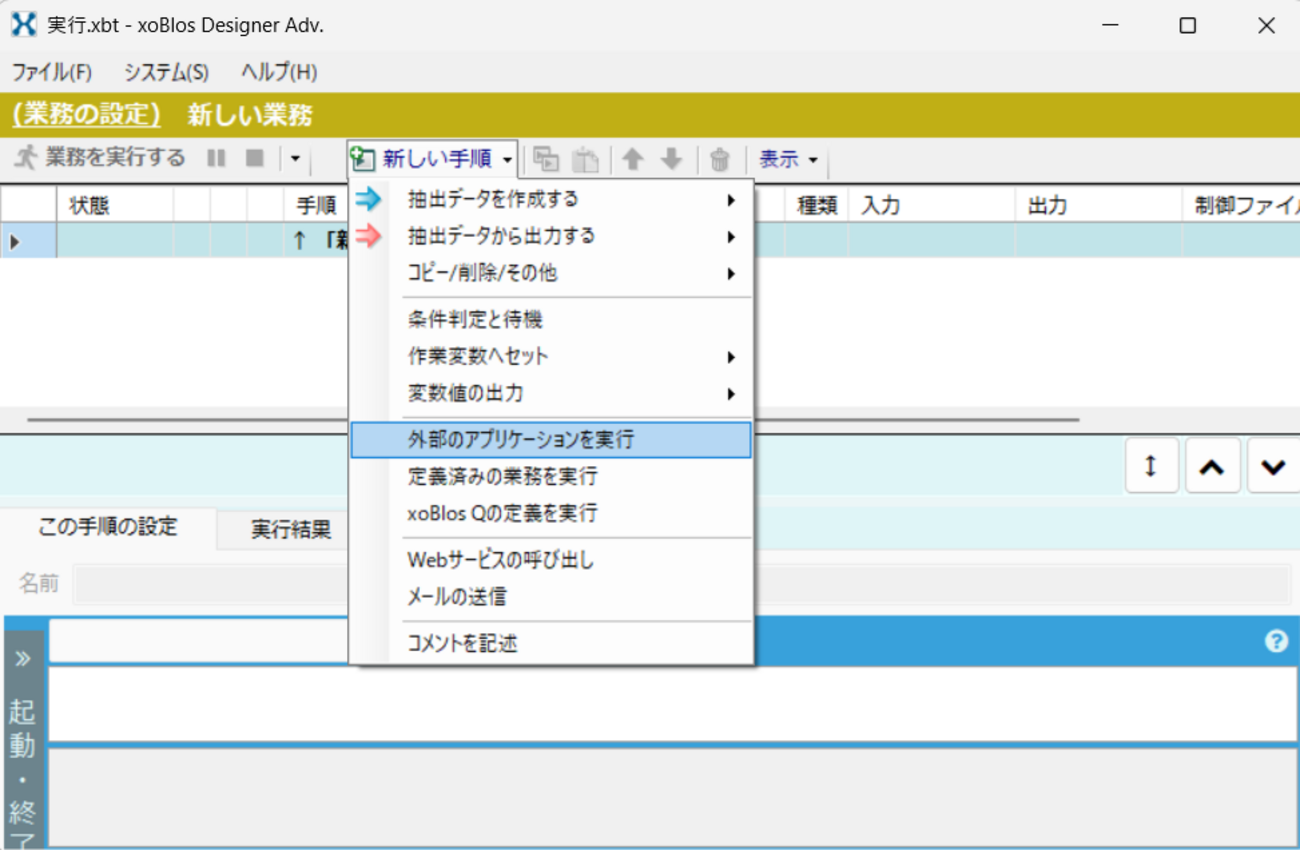
Task: Stop execution with the square stop icon
Action: click(x=255, y=158)
